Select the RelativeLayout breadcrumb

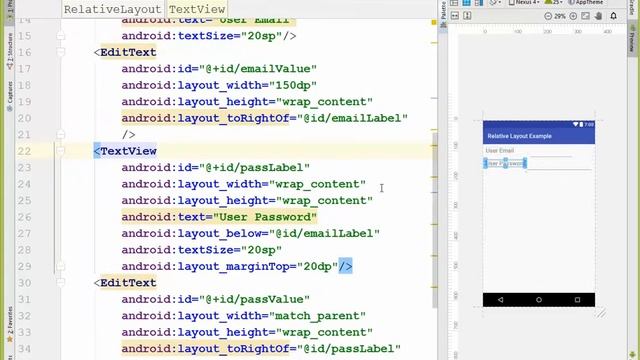pyautogui.click(x=113, y=9)
